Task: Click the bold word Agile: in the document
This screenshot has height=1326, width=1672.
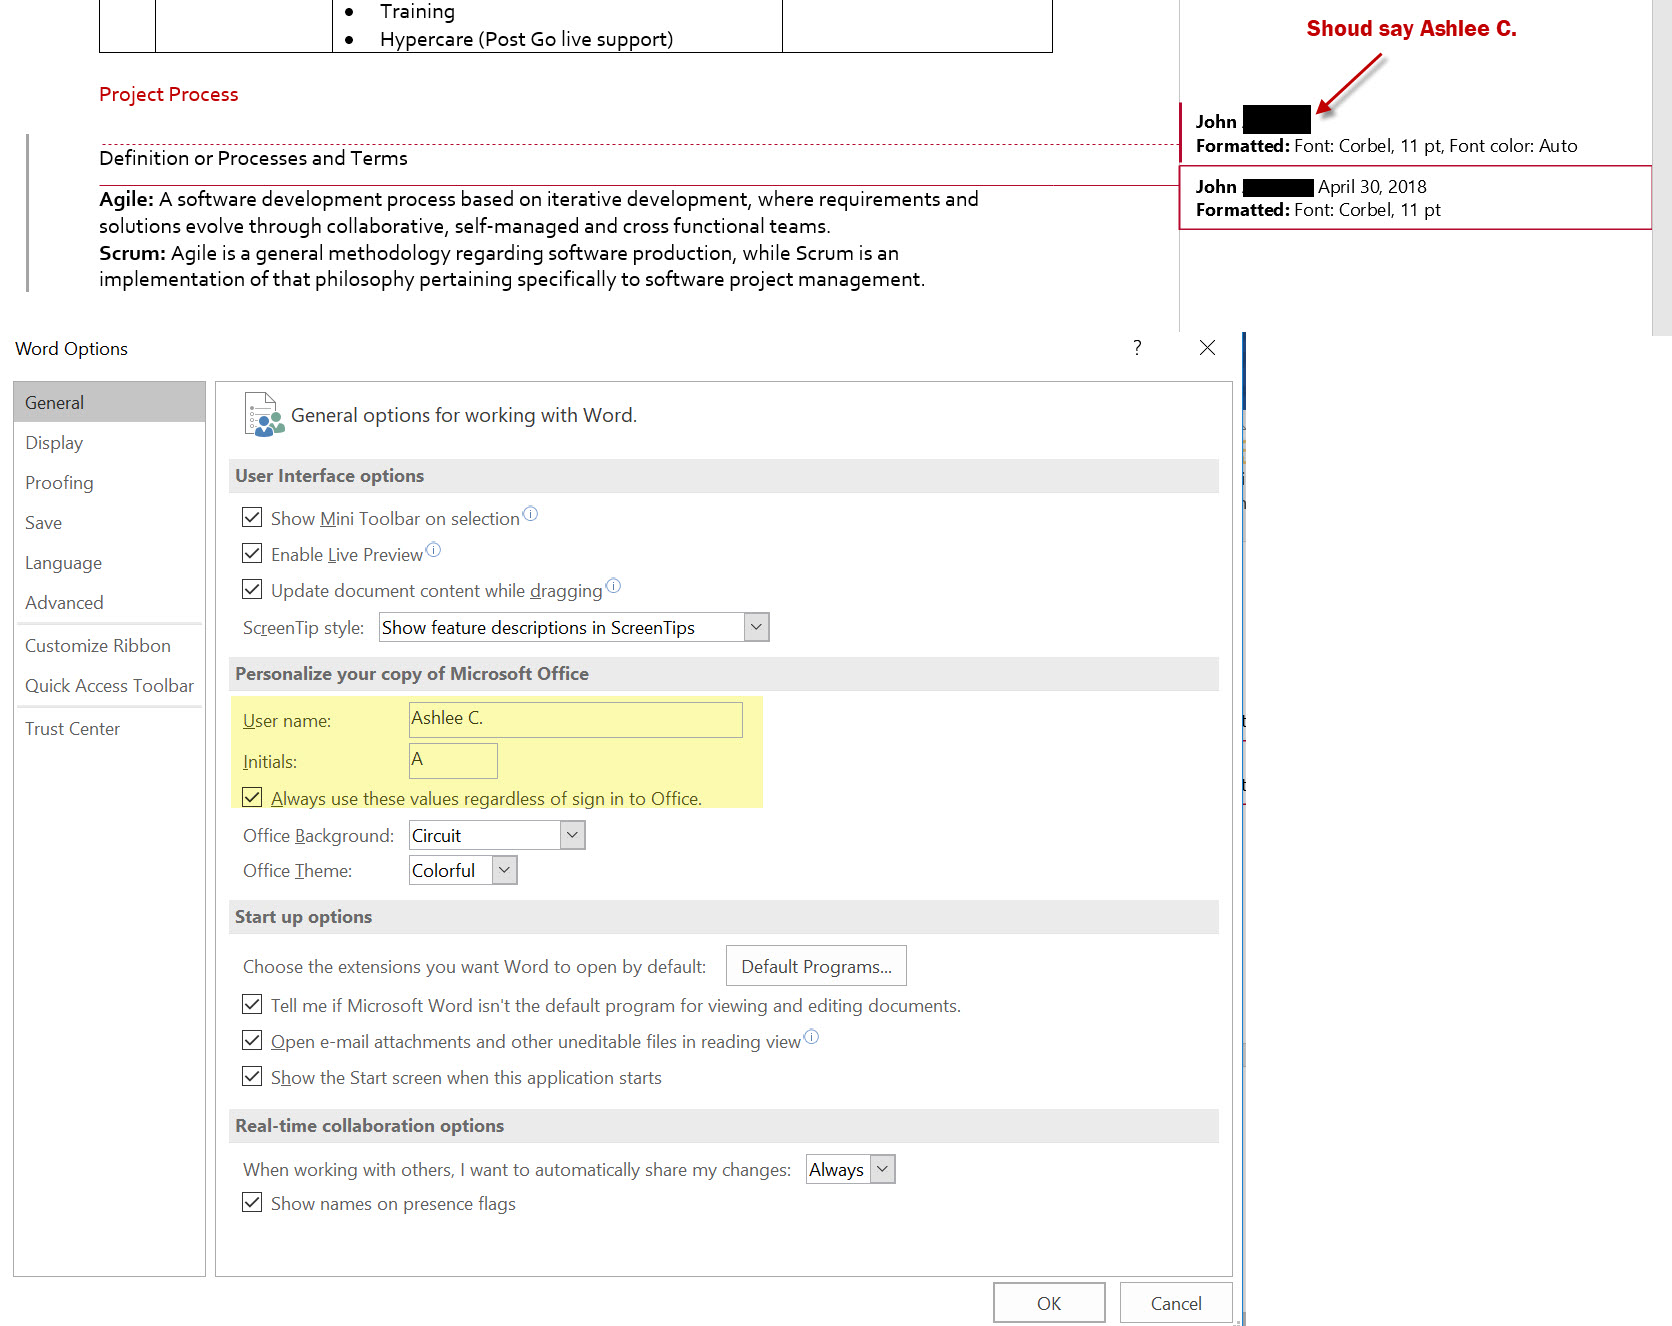Action: [x=126, y=199]
